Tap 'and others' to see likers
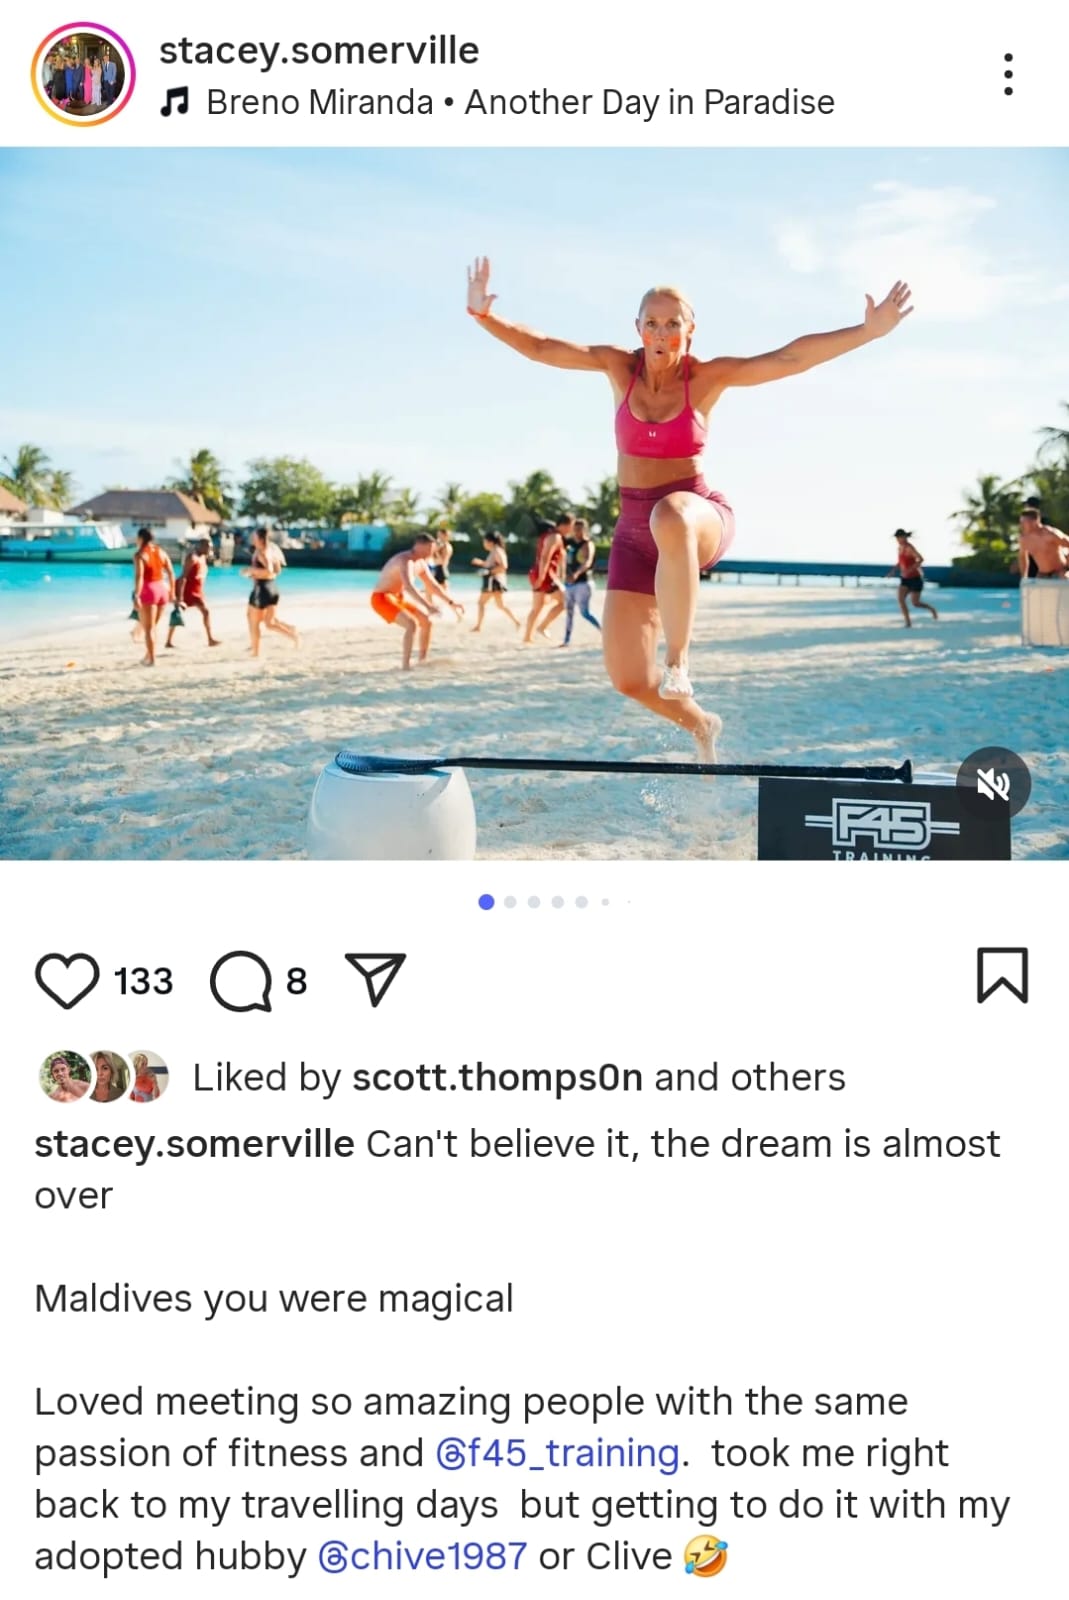 750,1077
